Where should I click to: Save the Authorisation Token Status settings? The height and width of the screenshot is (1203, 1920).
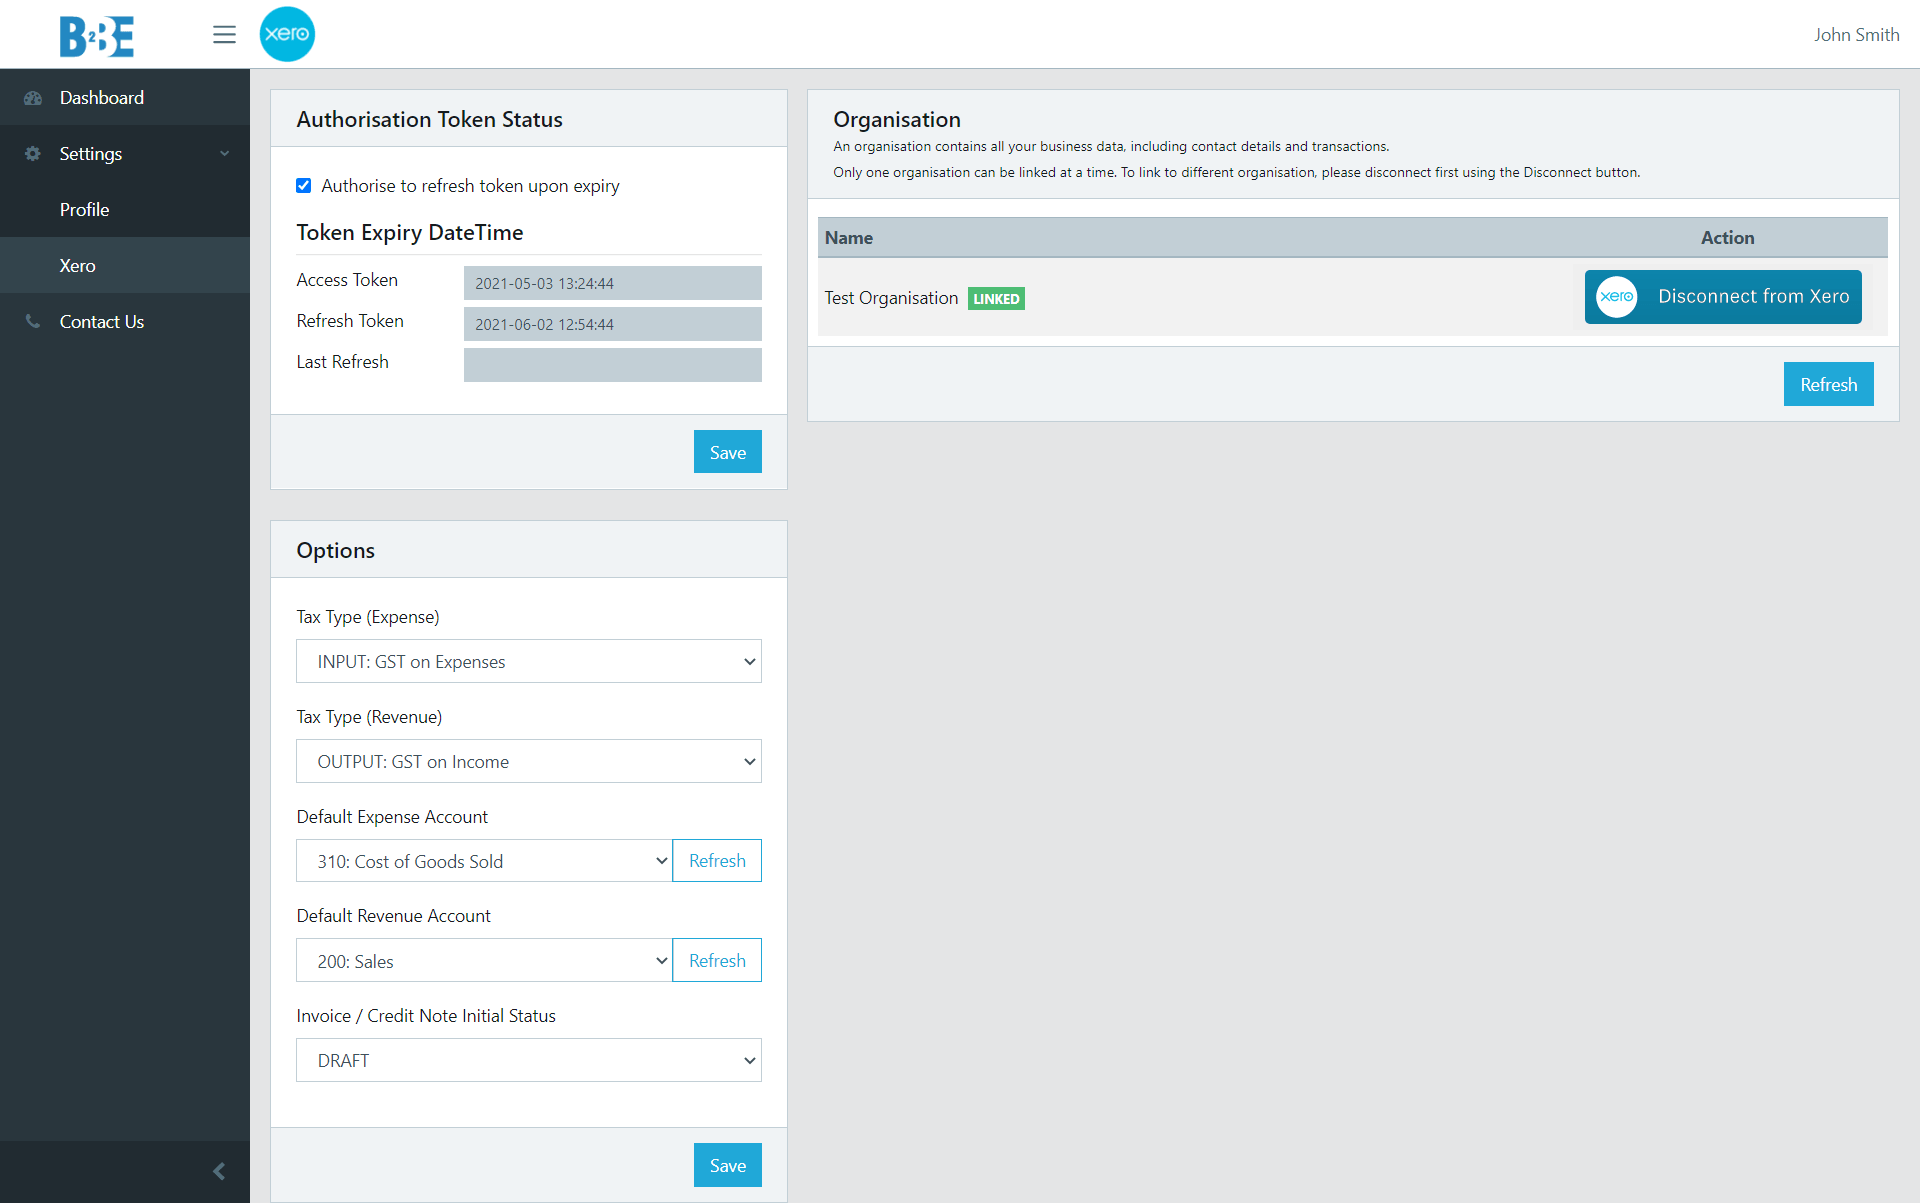click(x=727, y=453)
